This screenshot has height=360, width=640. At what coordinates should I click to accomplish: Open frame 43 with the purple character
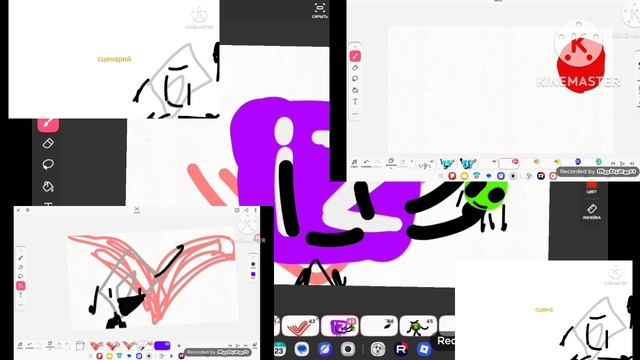[340, 327]
